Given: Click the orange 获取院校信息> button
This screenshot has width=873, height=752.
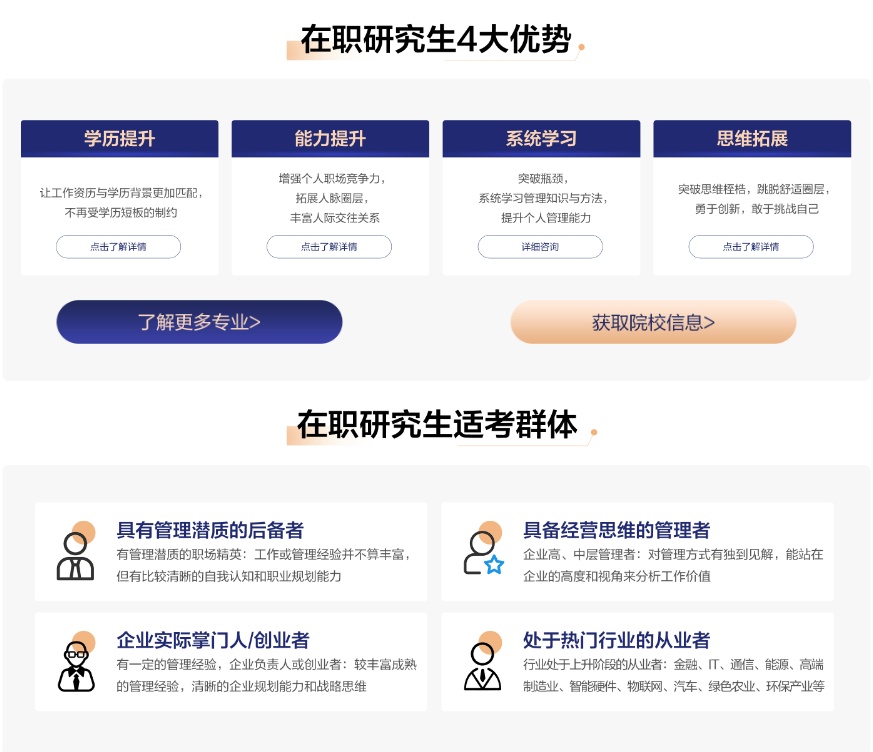Looking at the screenshot, I should pos(653,322).
